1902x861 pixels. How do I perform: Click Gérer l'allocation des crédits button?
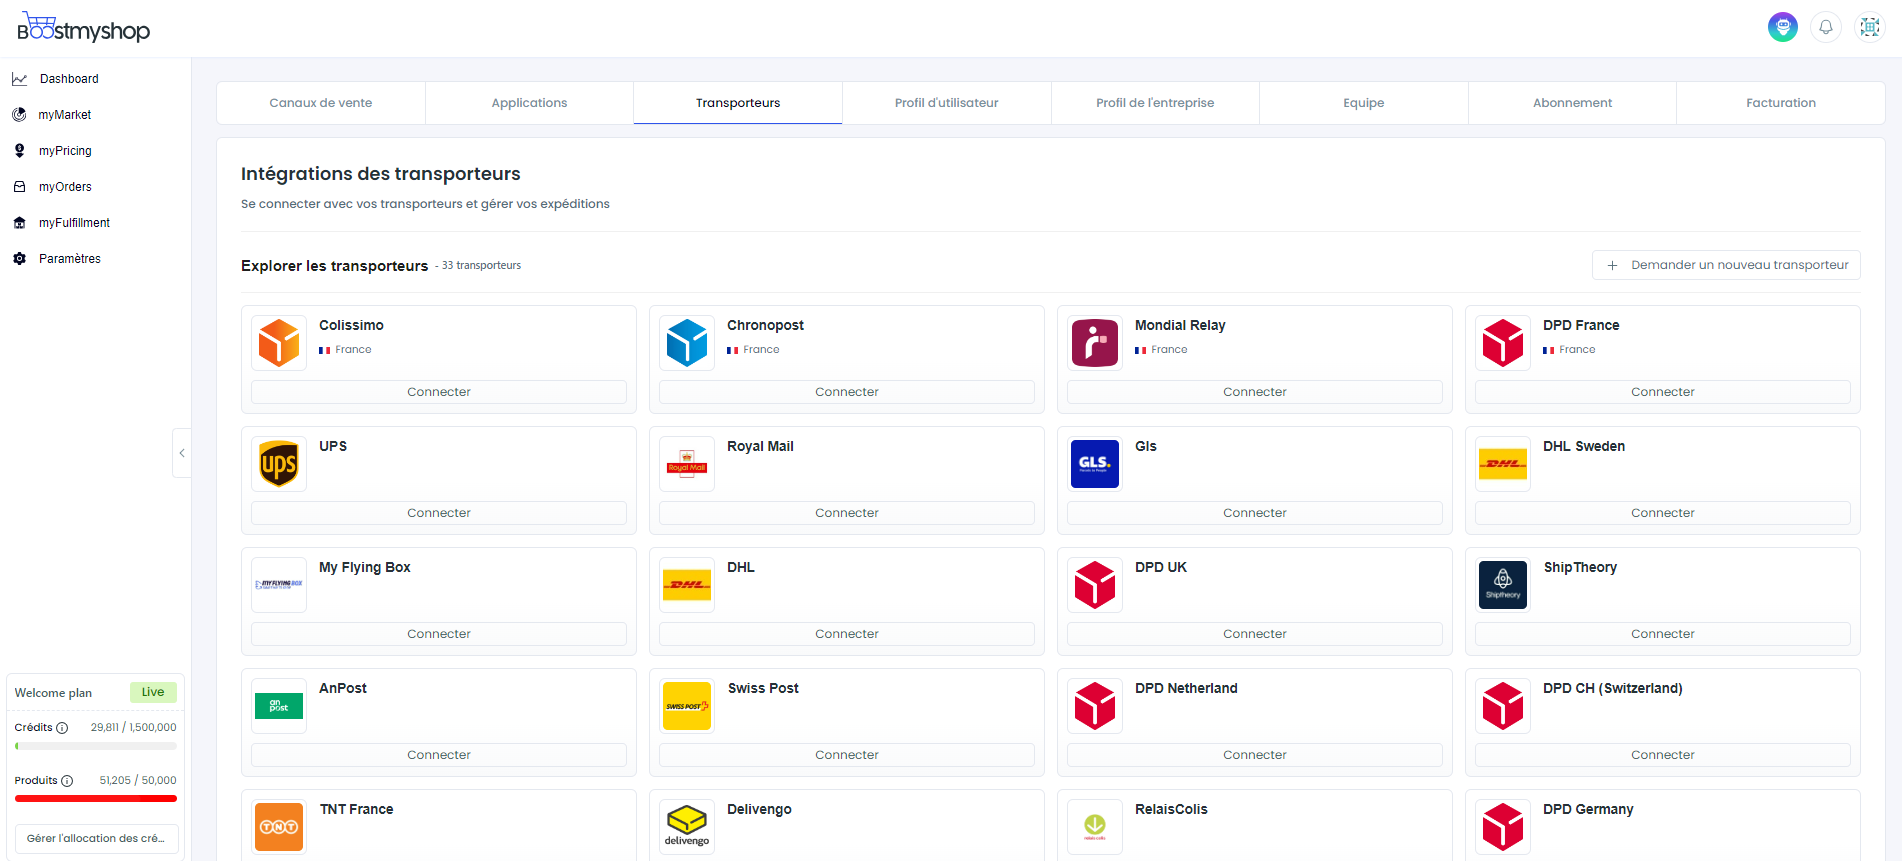97,838
